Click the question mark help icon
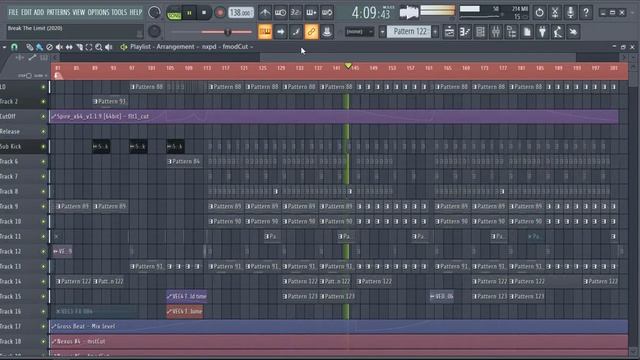This screenshot has width=640, height=360. (586, 13)
